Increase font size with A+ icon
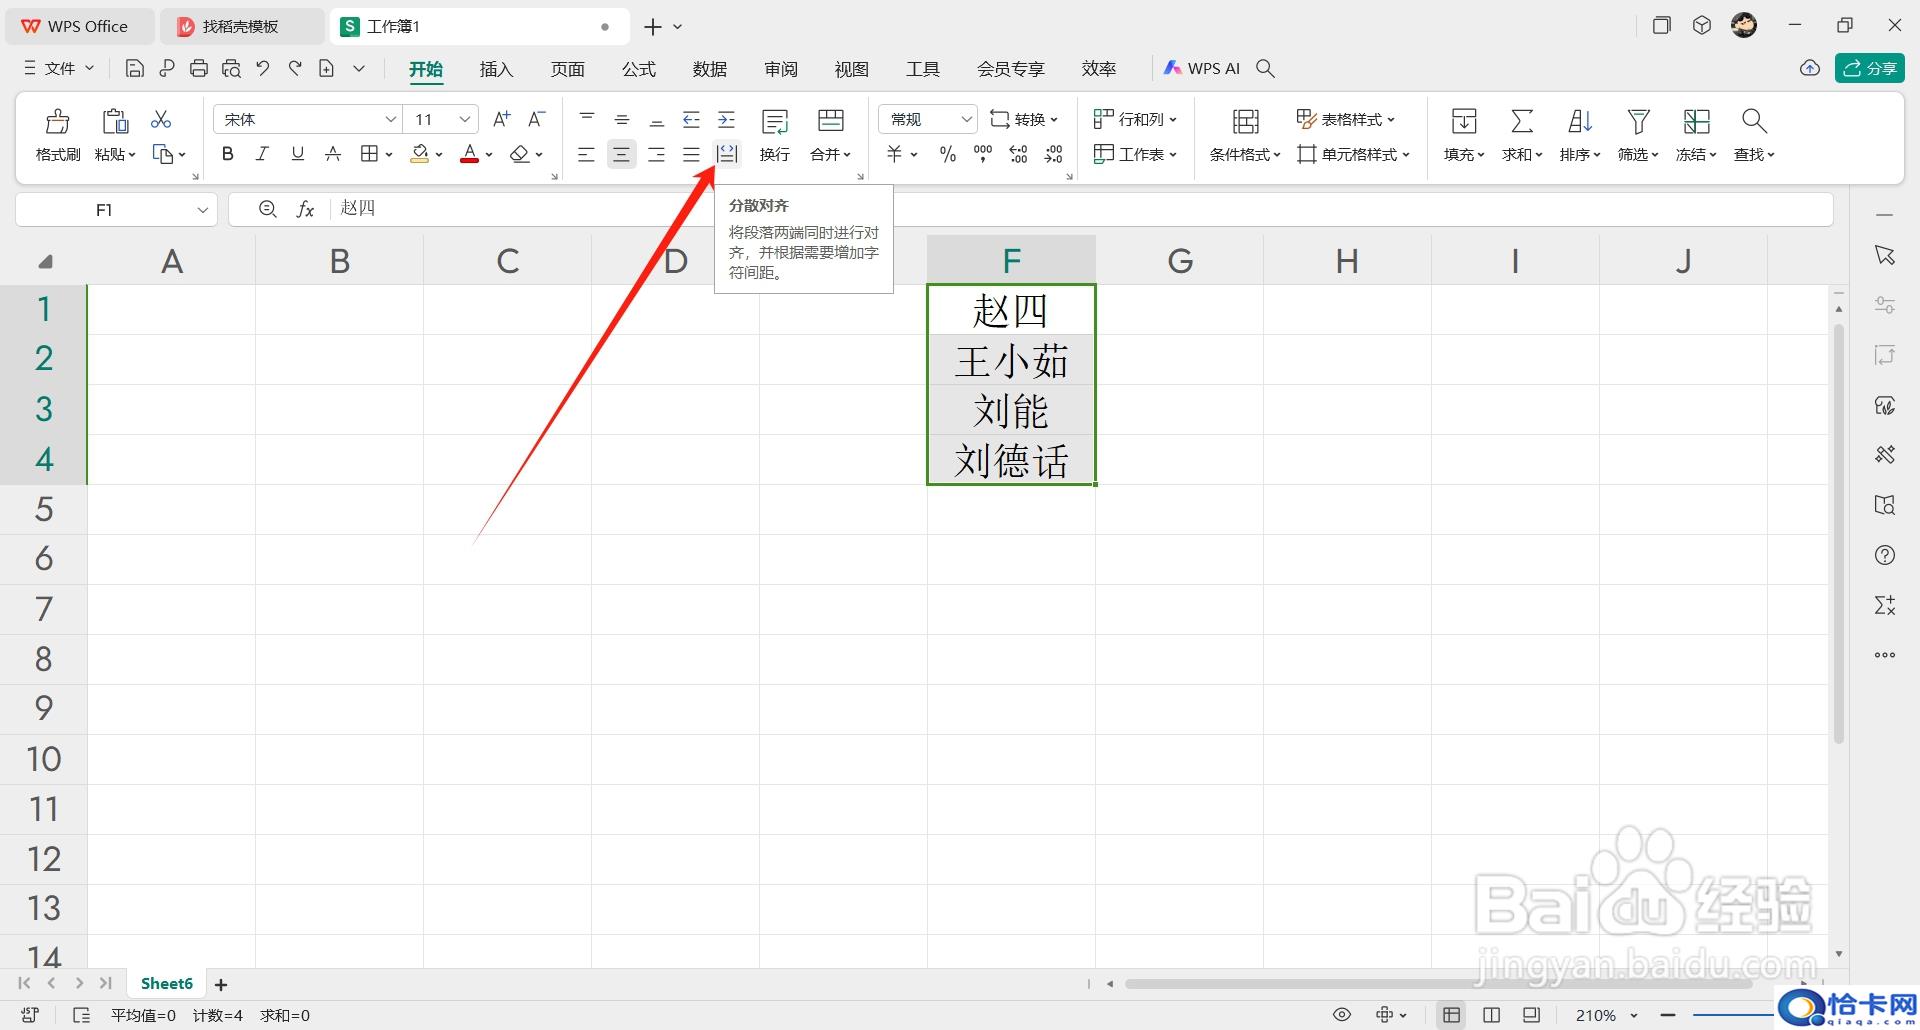The width and height of the screenshot is (1920, 1030). click(x=502, y=119)
